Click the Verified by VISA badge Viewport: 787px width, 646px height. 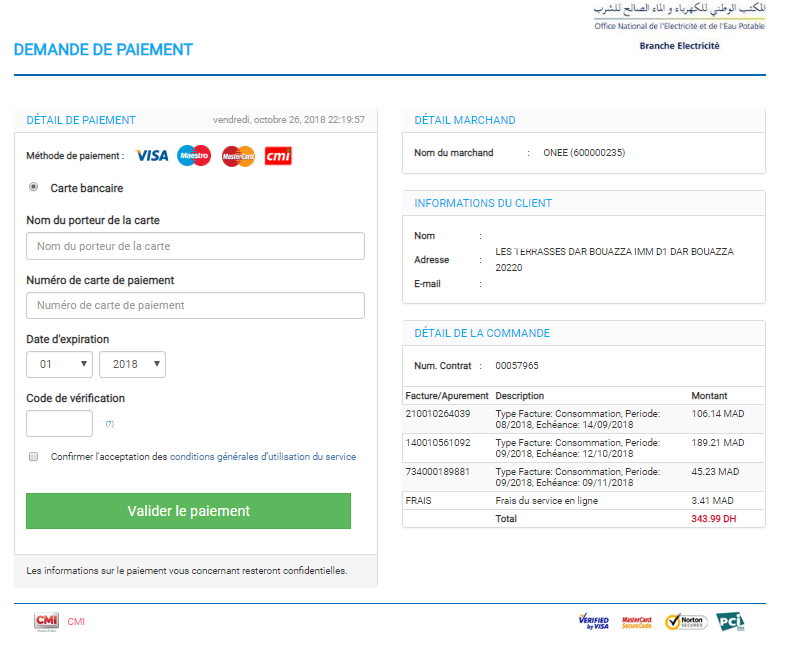tap(593, 621)
